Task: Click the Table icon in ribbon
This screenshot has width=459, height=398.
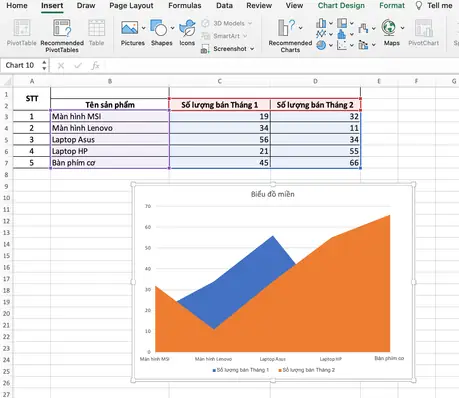Action: [x=96, y=28]
